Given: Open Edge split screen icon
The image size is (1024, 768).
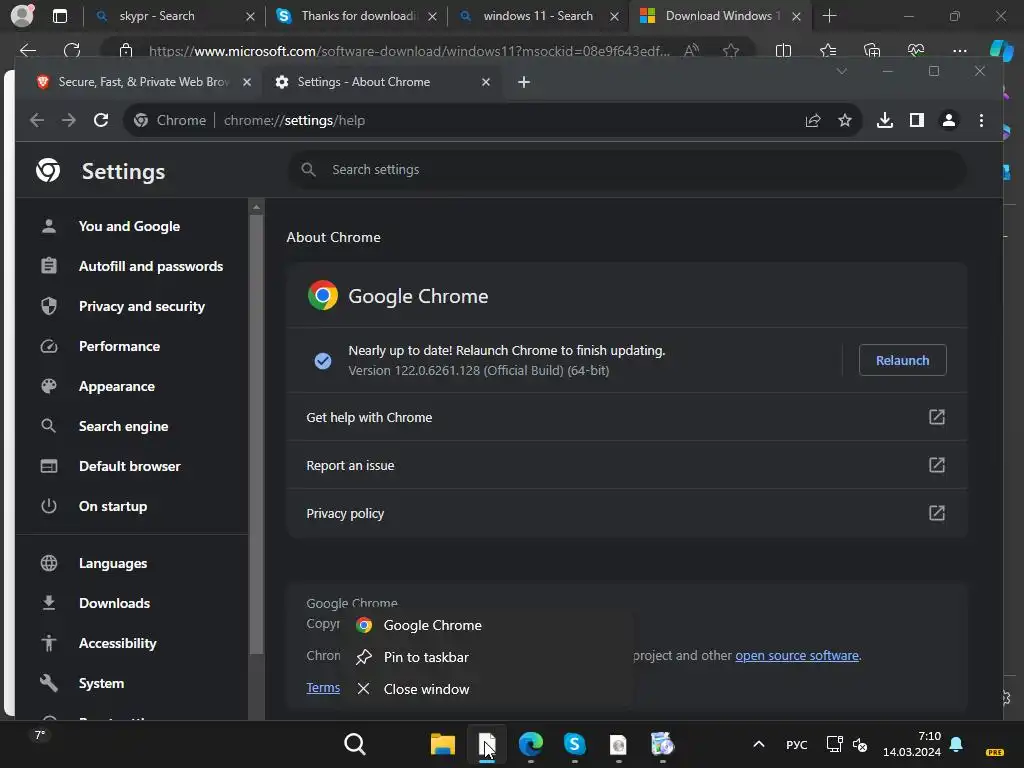Looking at the screenshot, I should point(783,50).
